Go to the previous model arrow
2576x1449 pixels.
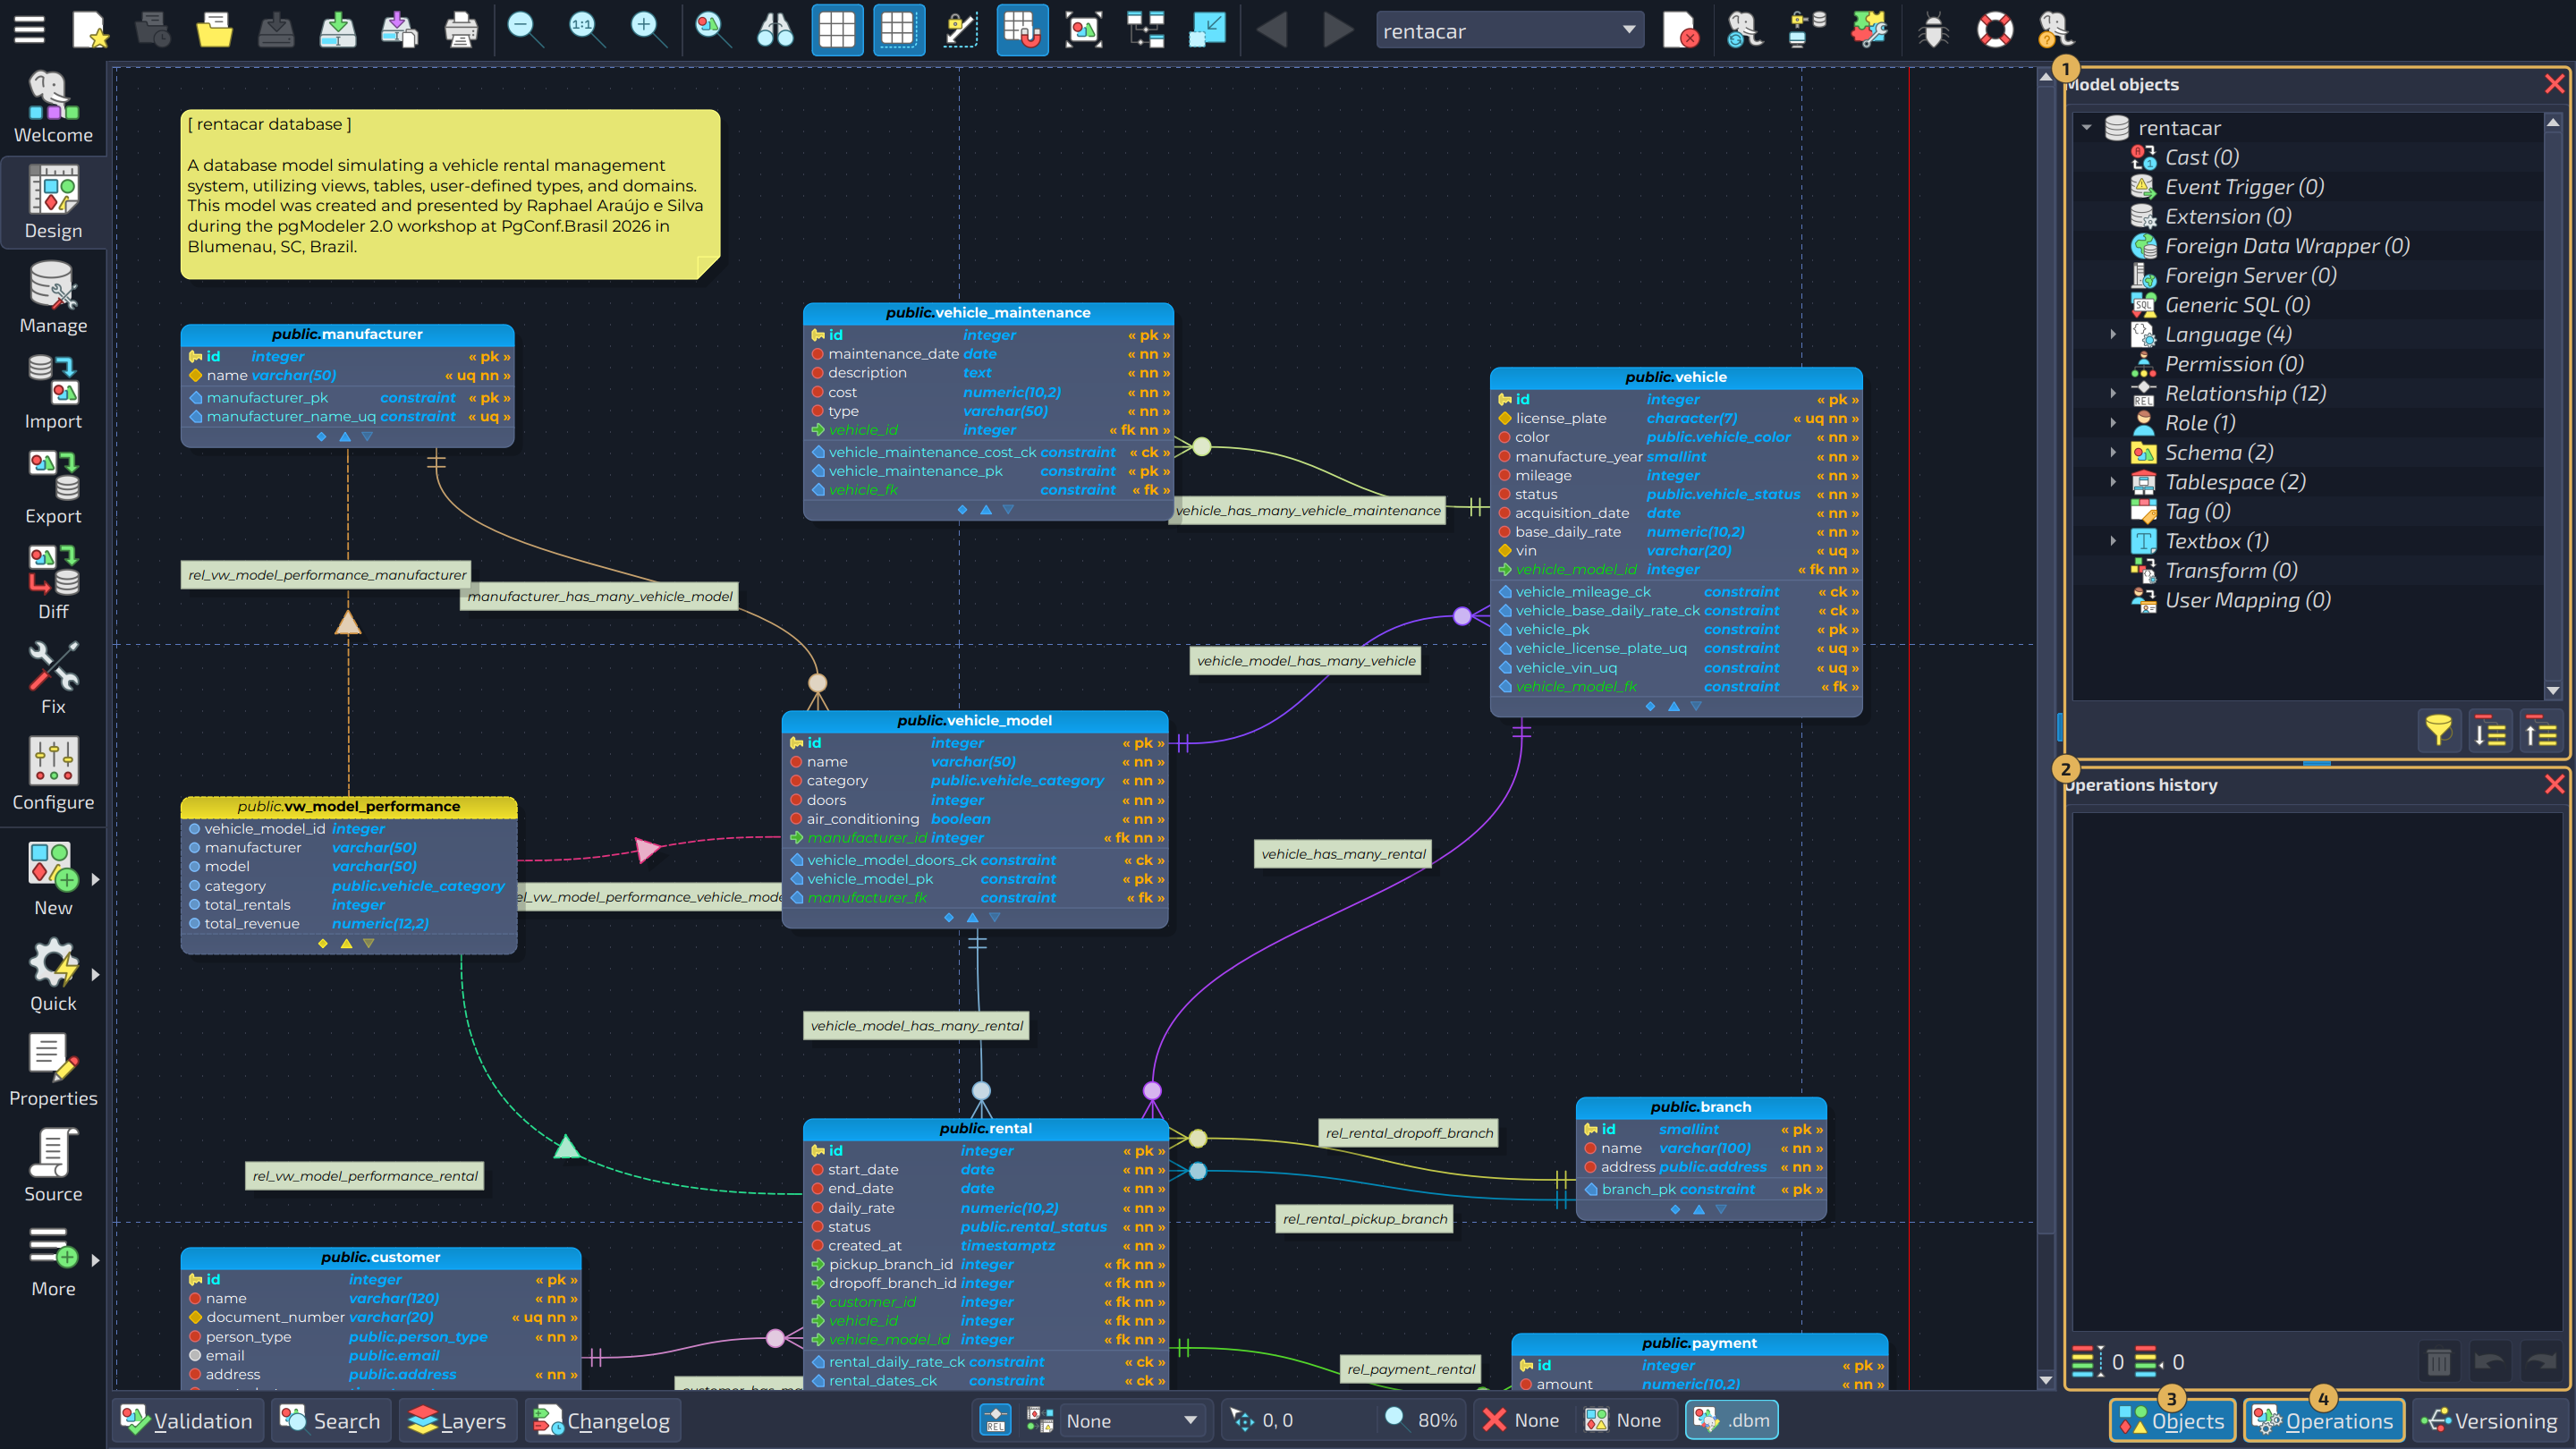1273,30
